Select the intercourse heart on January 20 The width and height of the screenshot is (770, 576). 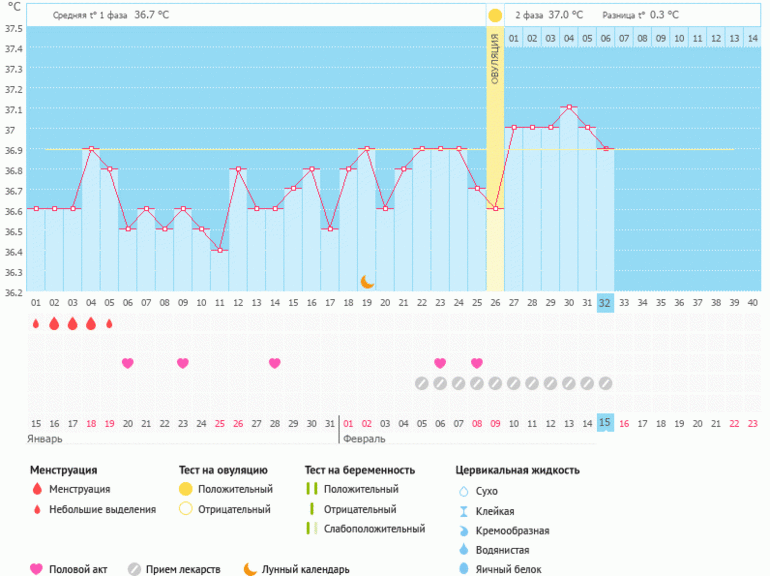click(x=127, y=363)
